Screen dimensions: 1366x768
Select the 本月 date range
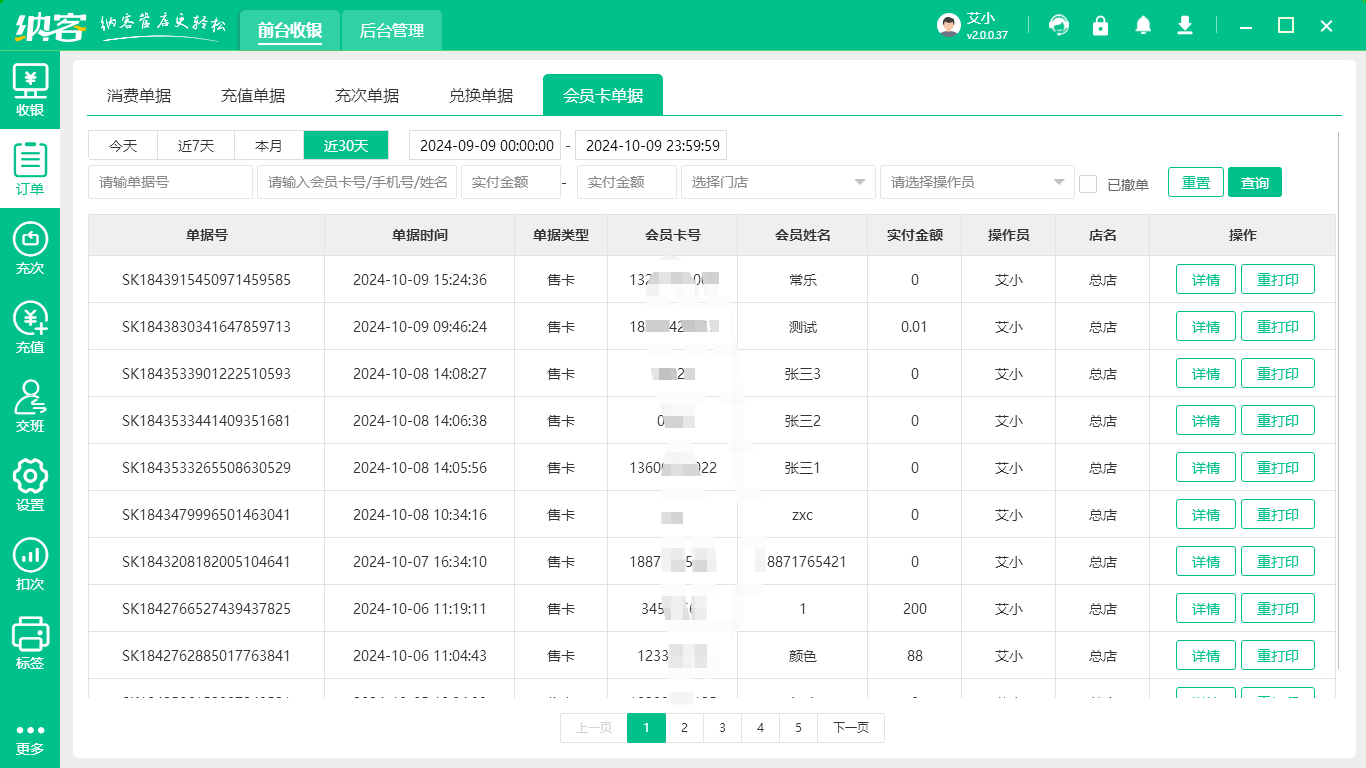coord(269,145)
